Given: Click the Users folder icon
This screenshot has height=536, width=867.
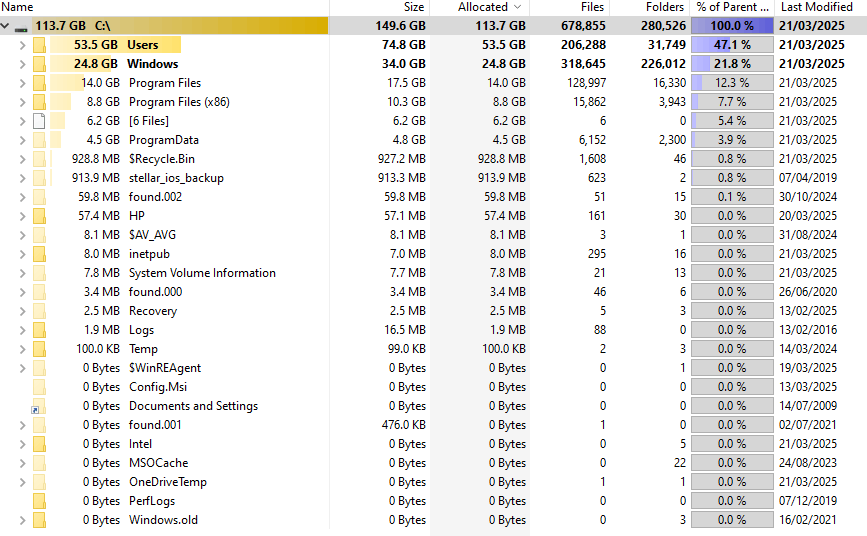Looking at the screenshot, I should coord(39,45).
